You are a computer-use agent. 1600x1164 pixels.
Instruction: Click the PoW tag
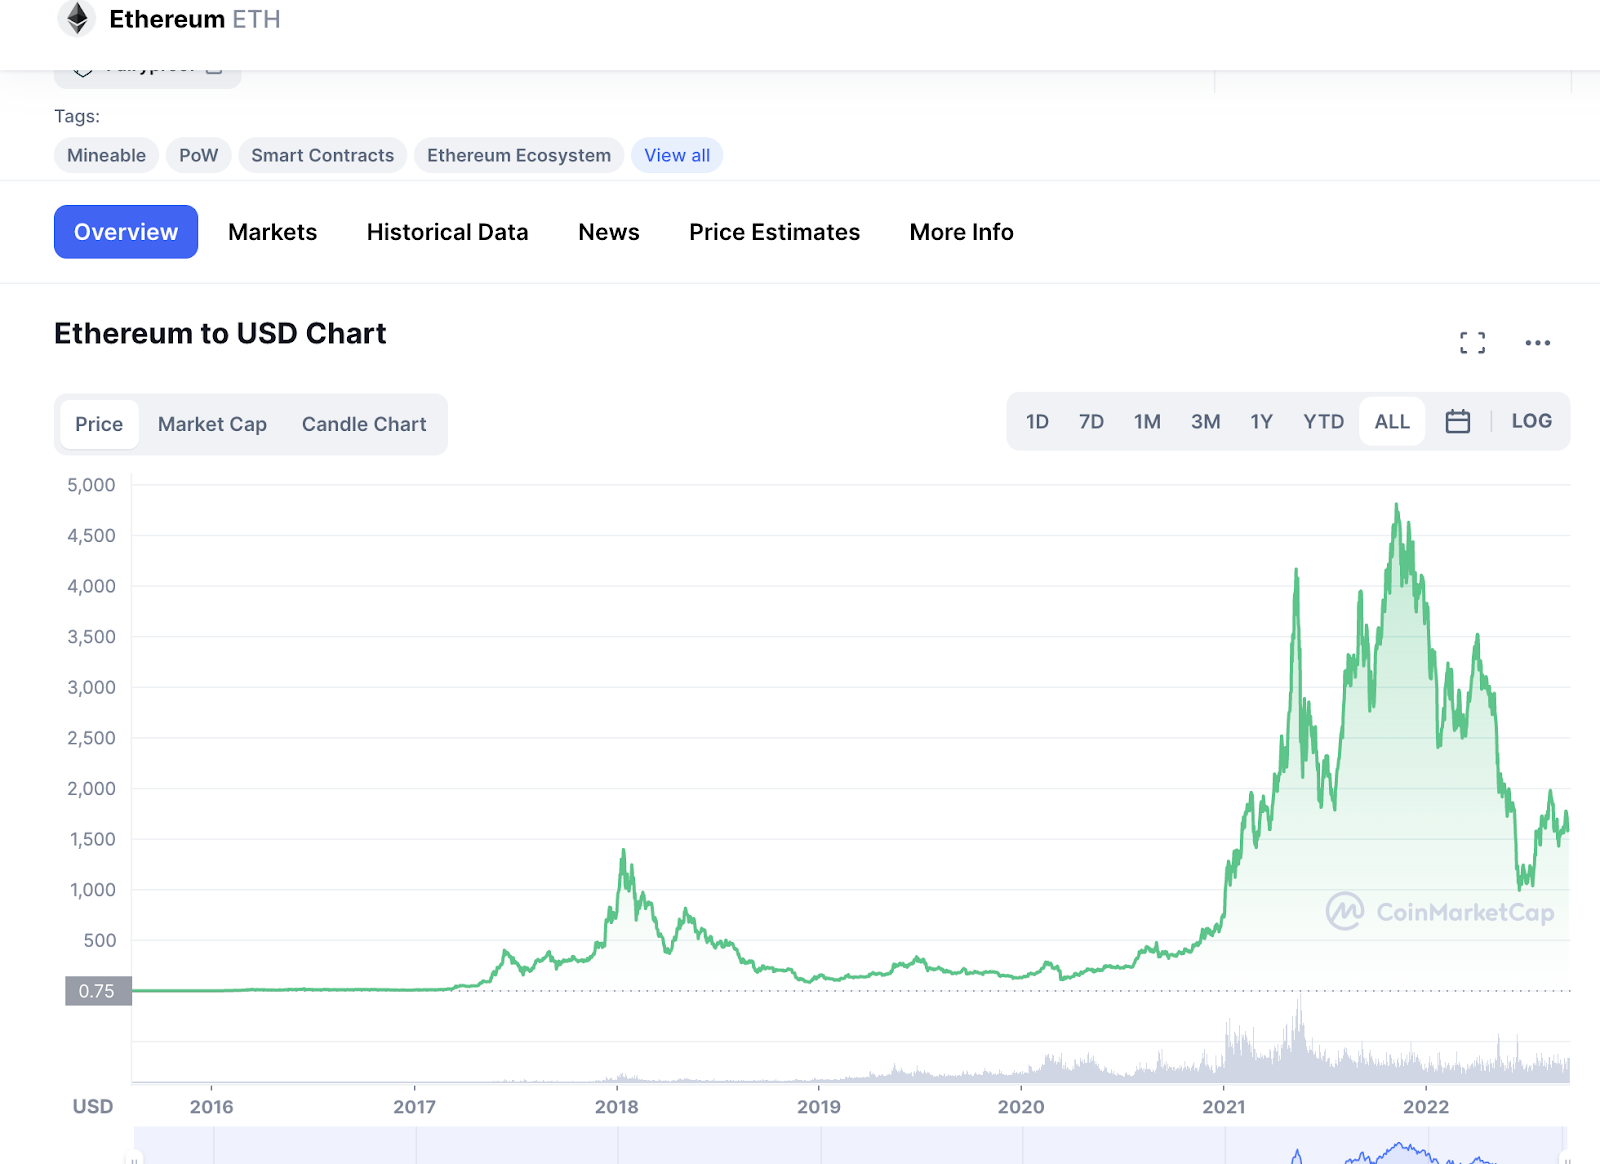(198, 155)
